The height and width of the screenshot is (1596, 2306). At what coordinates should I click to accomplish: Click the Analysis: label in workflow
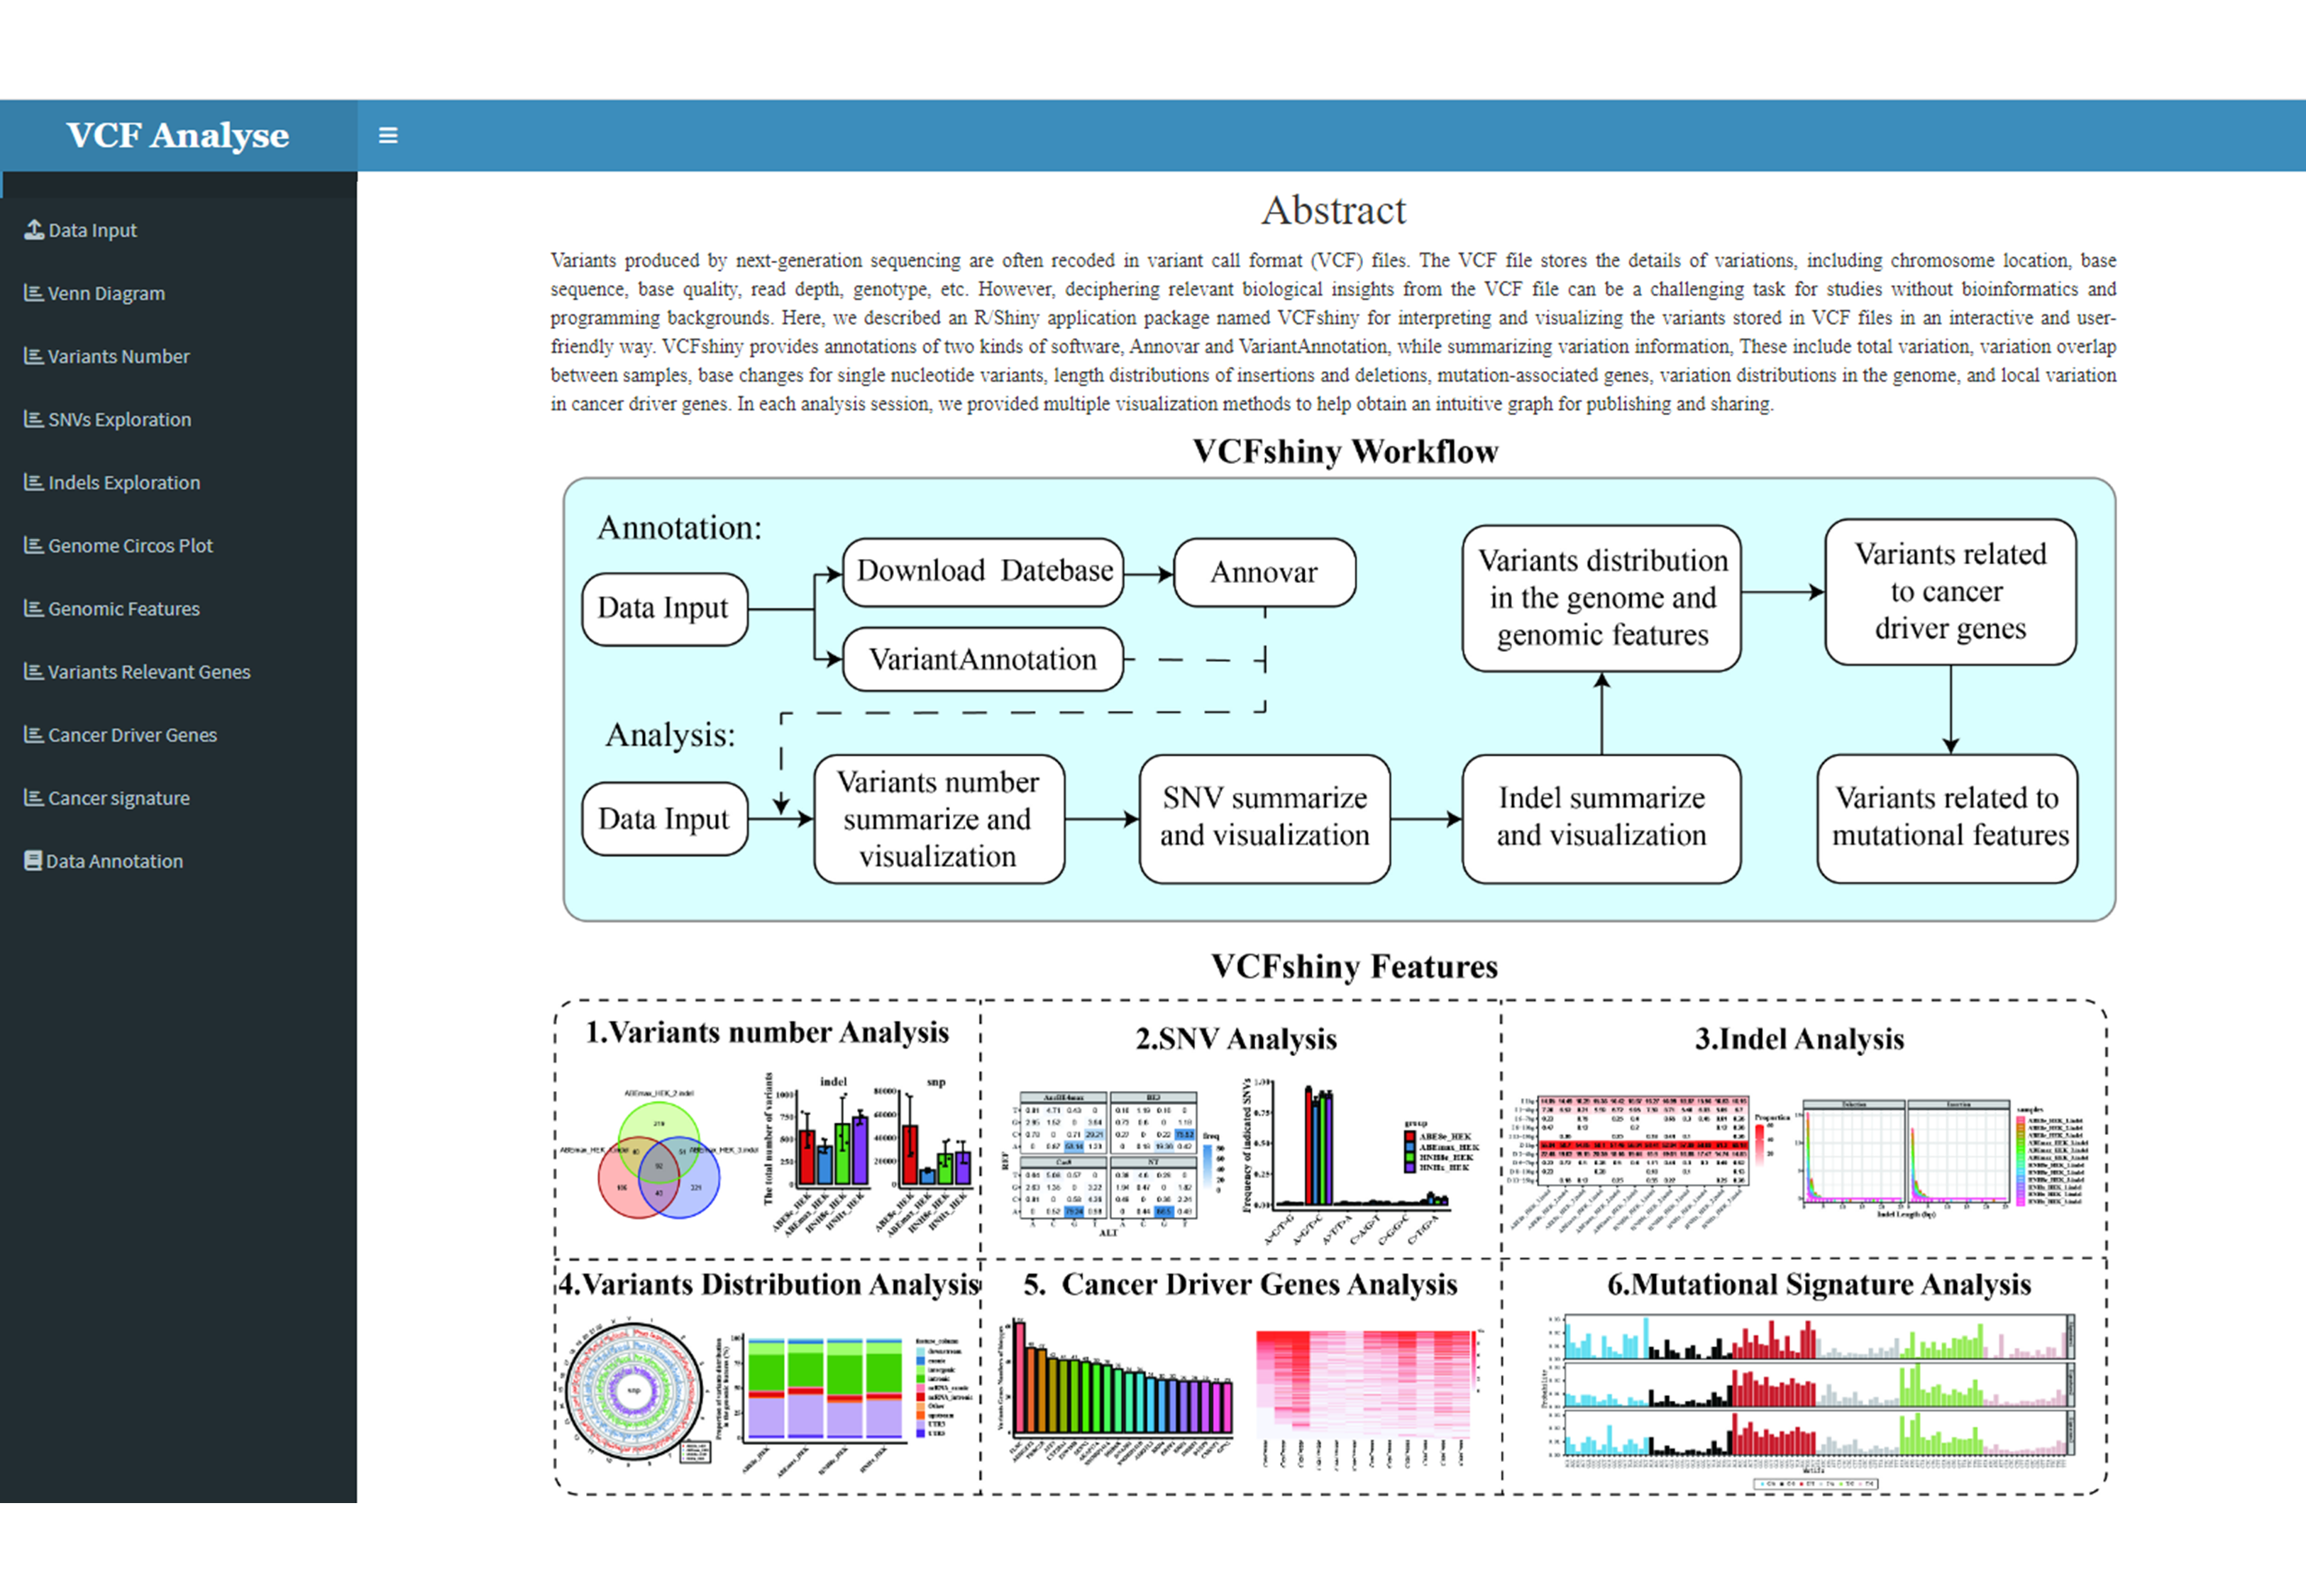coord(670,735)
